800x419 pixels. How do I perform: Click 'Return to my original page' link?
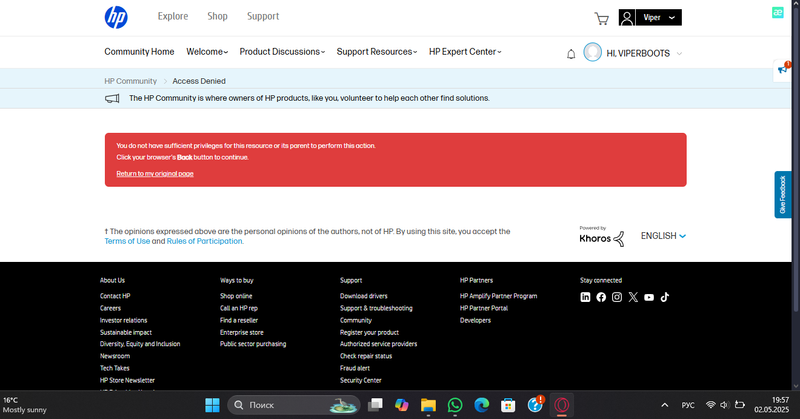coord(155,174)
